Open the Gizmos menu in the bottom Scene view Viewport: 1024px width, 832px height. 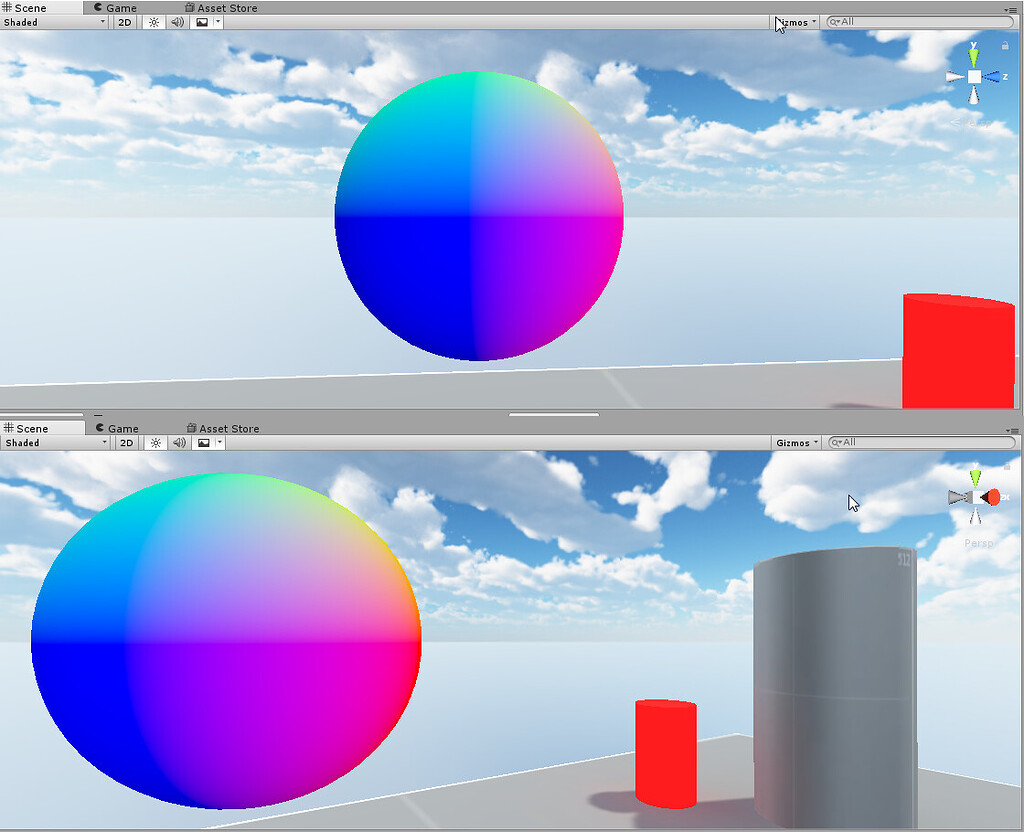pos(795,442)
